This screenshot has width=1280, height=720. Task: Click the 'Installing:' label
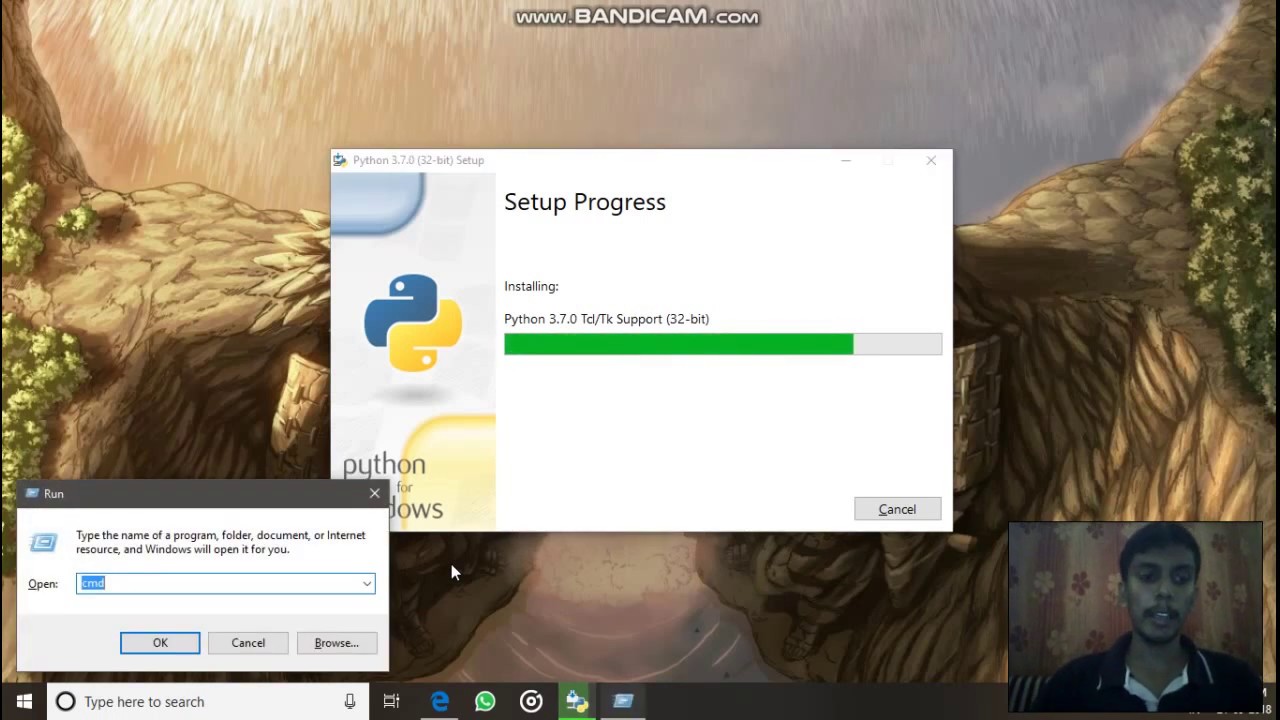[x=531, y=286]
